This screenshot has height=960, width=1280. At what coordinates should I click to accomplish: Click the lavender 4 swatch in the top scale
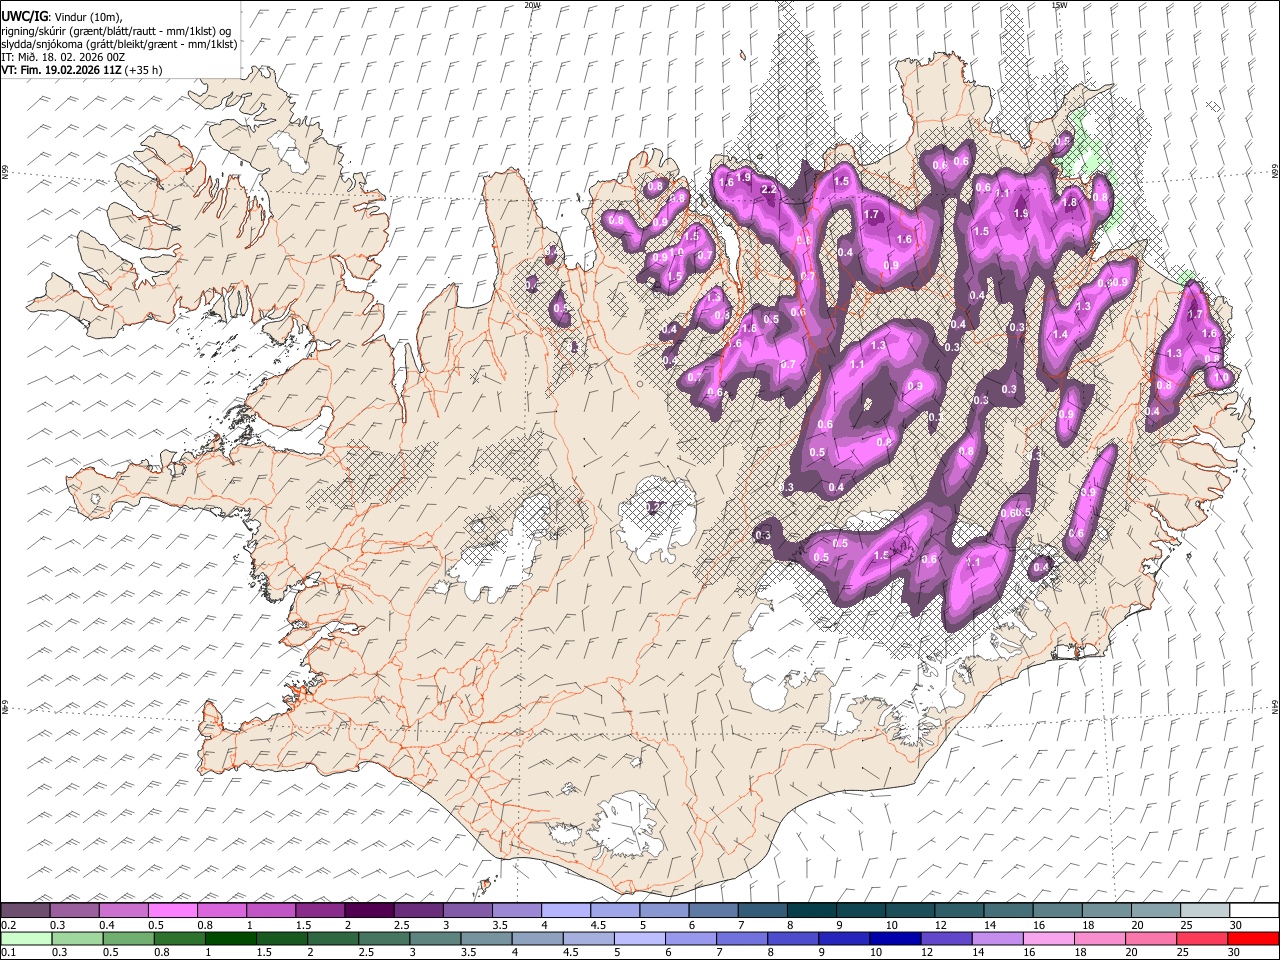[565, 911]
